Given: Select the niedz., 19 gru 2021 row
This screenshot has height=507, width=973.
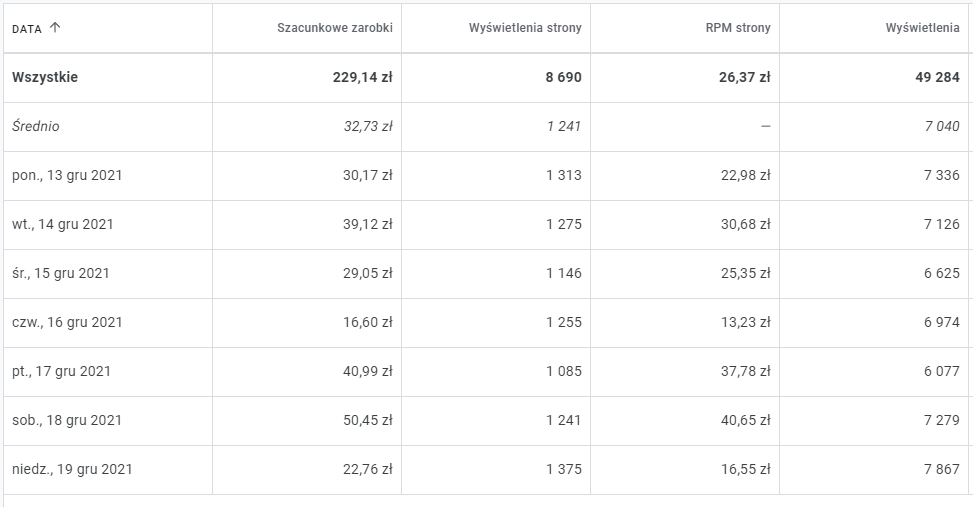Looking at the screenshot, I should click(x=72, y=470).
